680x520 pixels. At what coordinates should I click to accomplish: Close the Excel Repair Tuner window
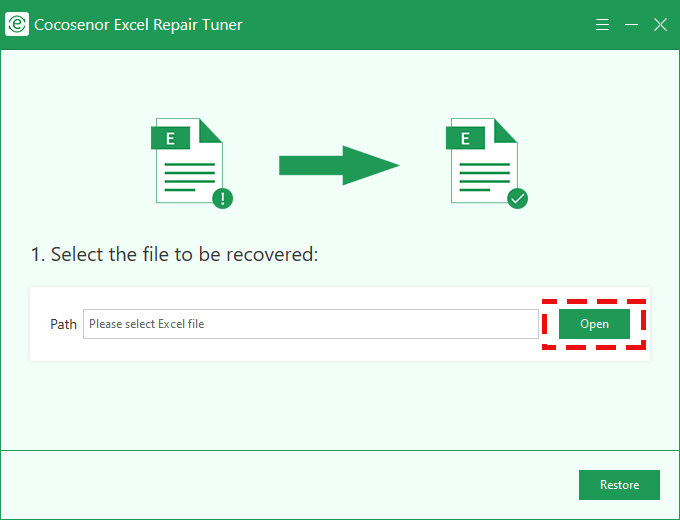(x=660, y=24)
